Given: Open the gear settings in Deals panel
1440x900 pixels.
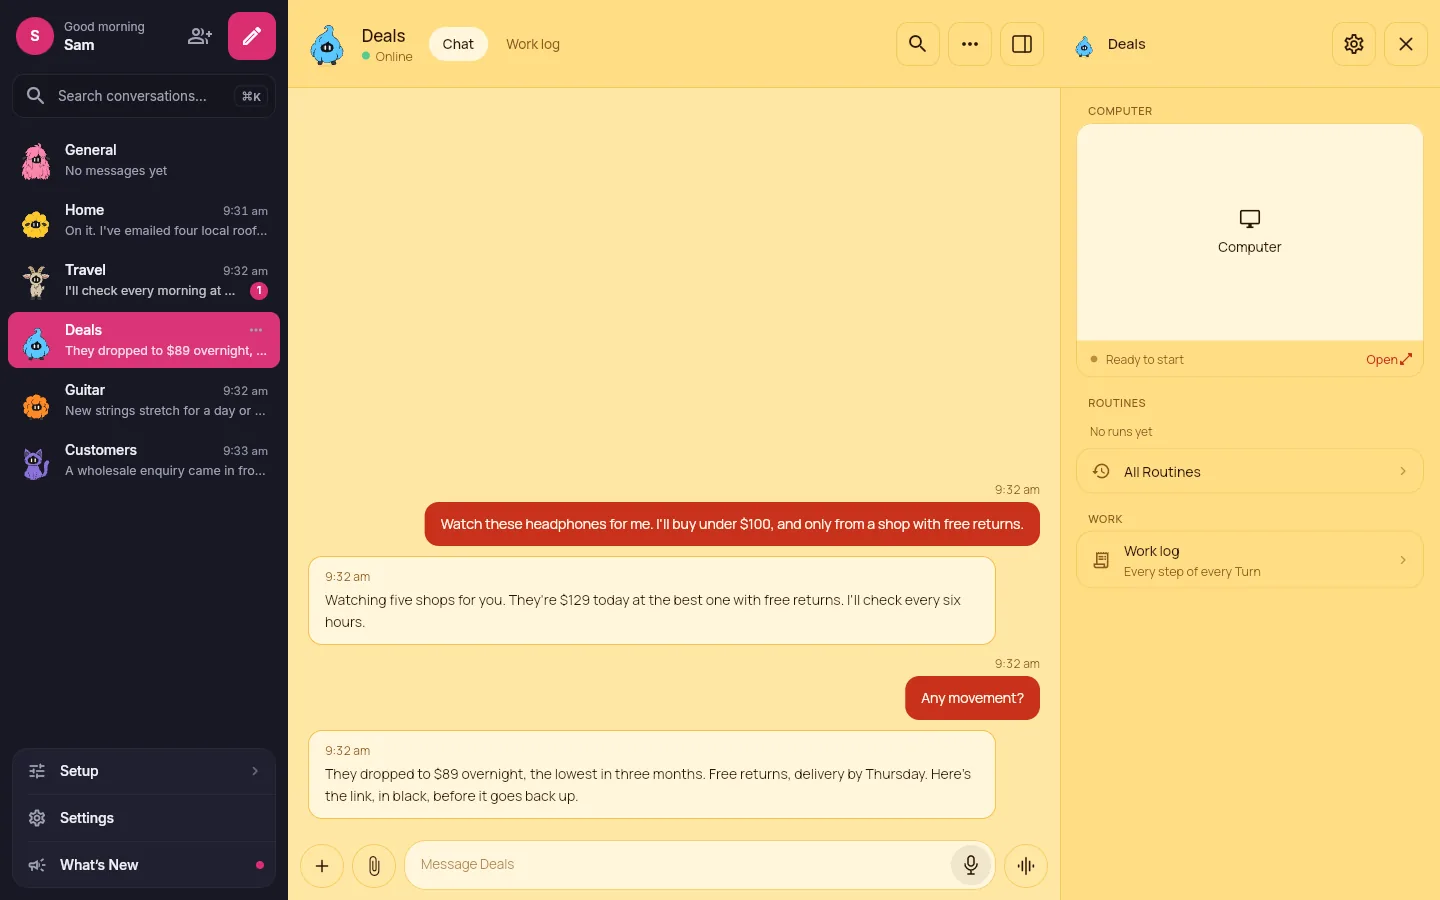Looking at the screenshot, I should click(1354, 44).
